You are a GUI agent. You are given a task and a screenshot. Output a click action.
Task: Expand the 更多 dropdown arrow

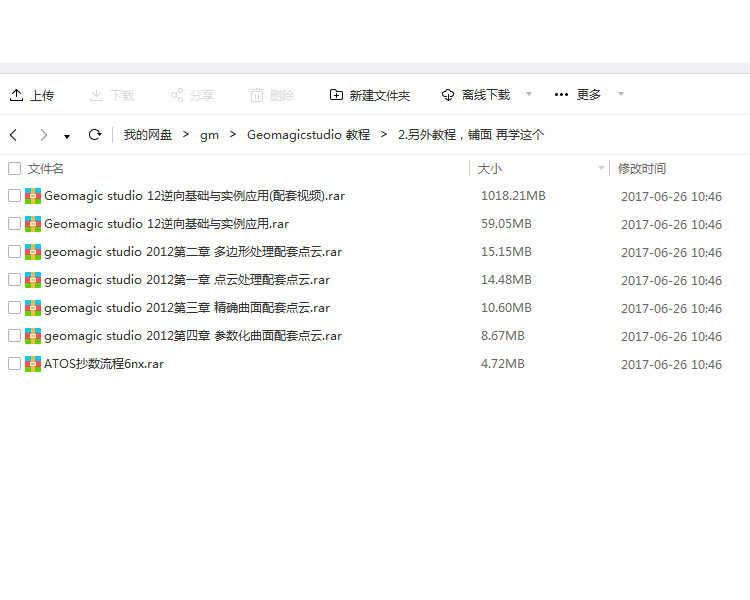pyautogui.click(x=621, y=93)
